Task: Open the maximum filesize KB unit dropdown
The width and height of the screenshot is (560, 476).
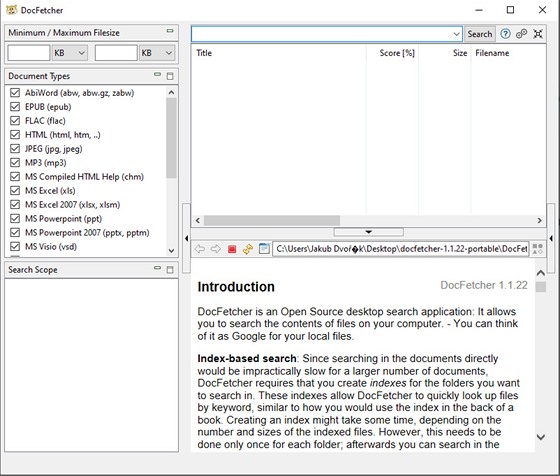Action: 157,53
